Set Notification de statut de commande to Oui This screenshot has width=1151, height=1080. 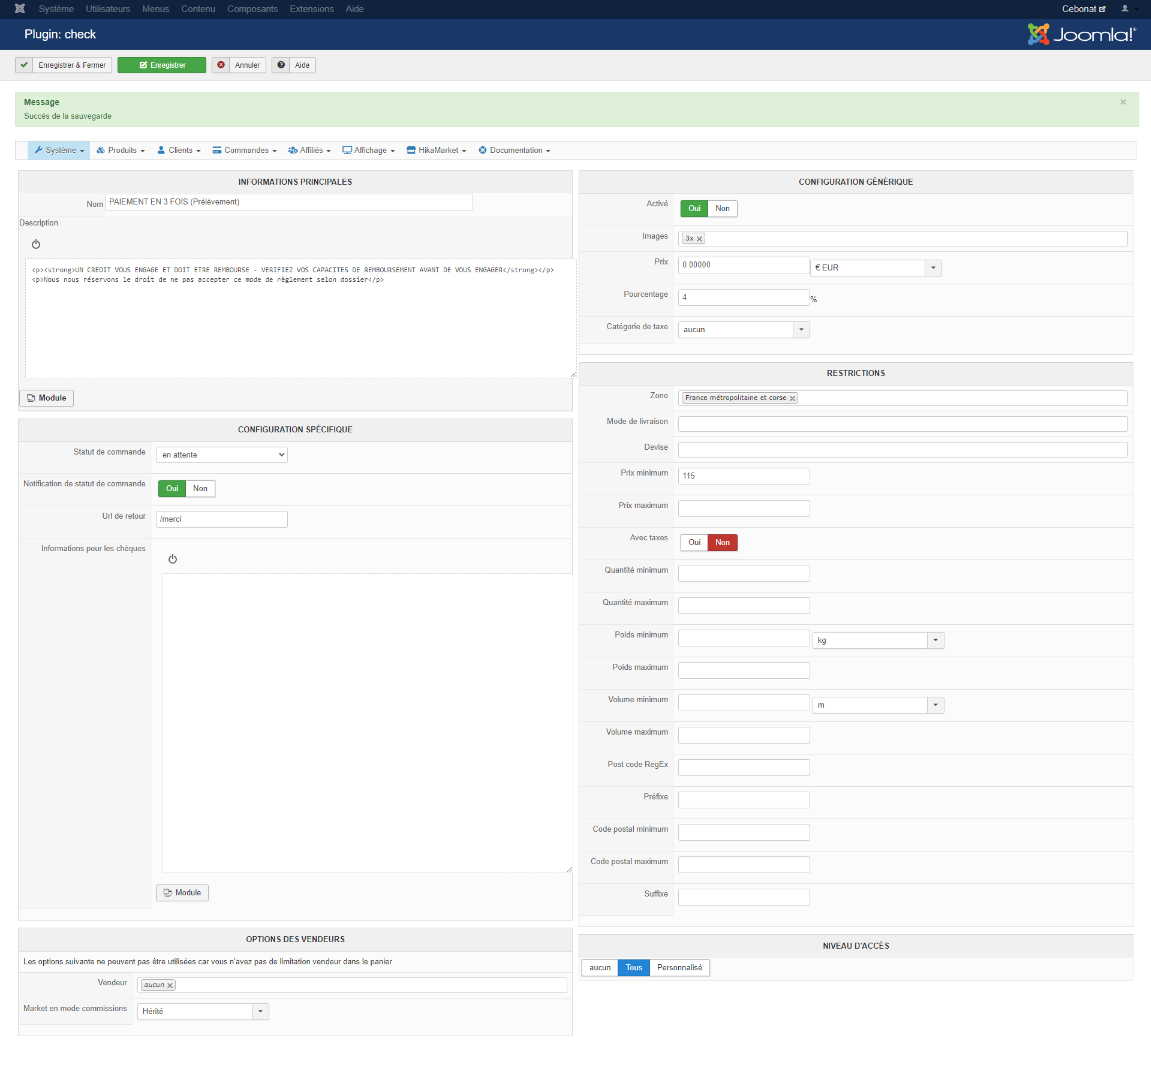(x=172, y=488)
